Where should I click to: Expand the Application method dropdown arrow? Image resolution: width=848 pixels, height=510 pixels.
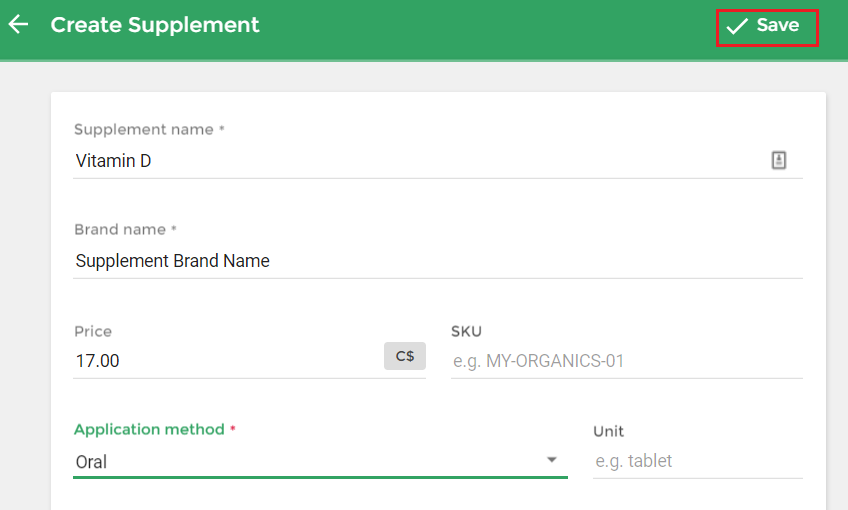(552, 460)
